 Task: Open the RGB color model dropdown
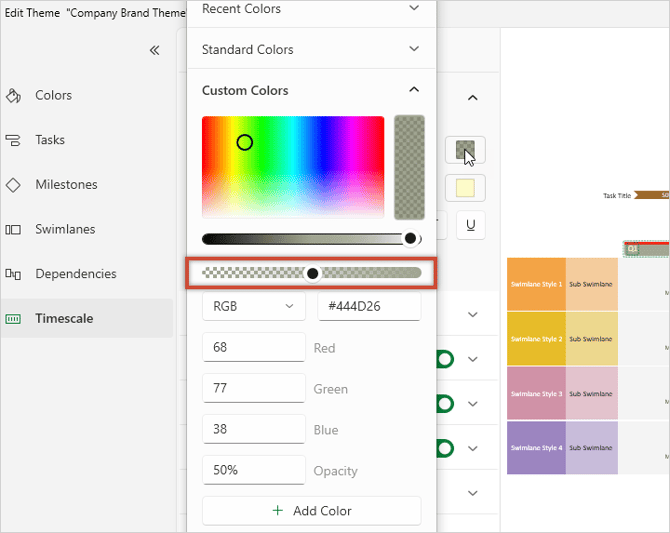click(253, 306)
